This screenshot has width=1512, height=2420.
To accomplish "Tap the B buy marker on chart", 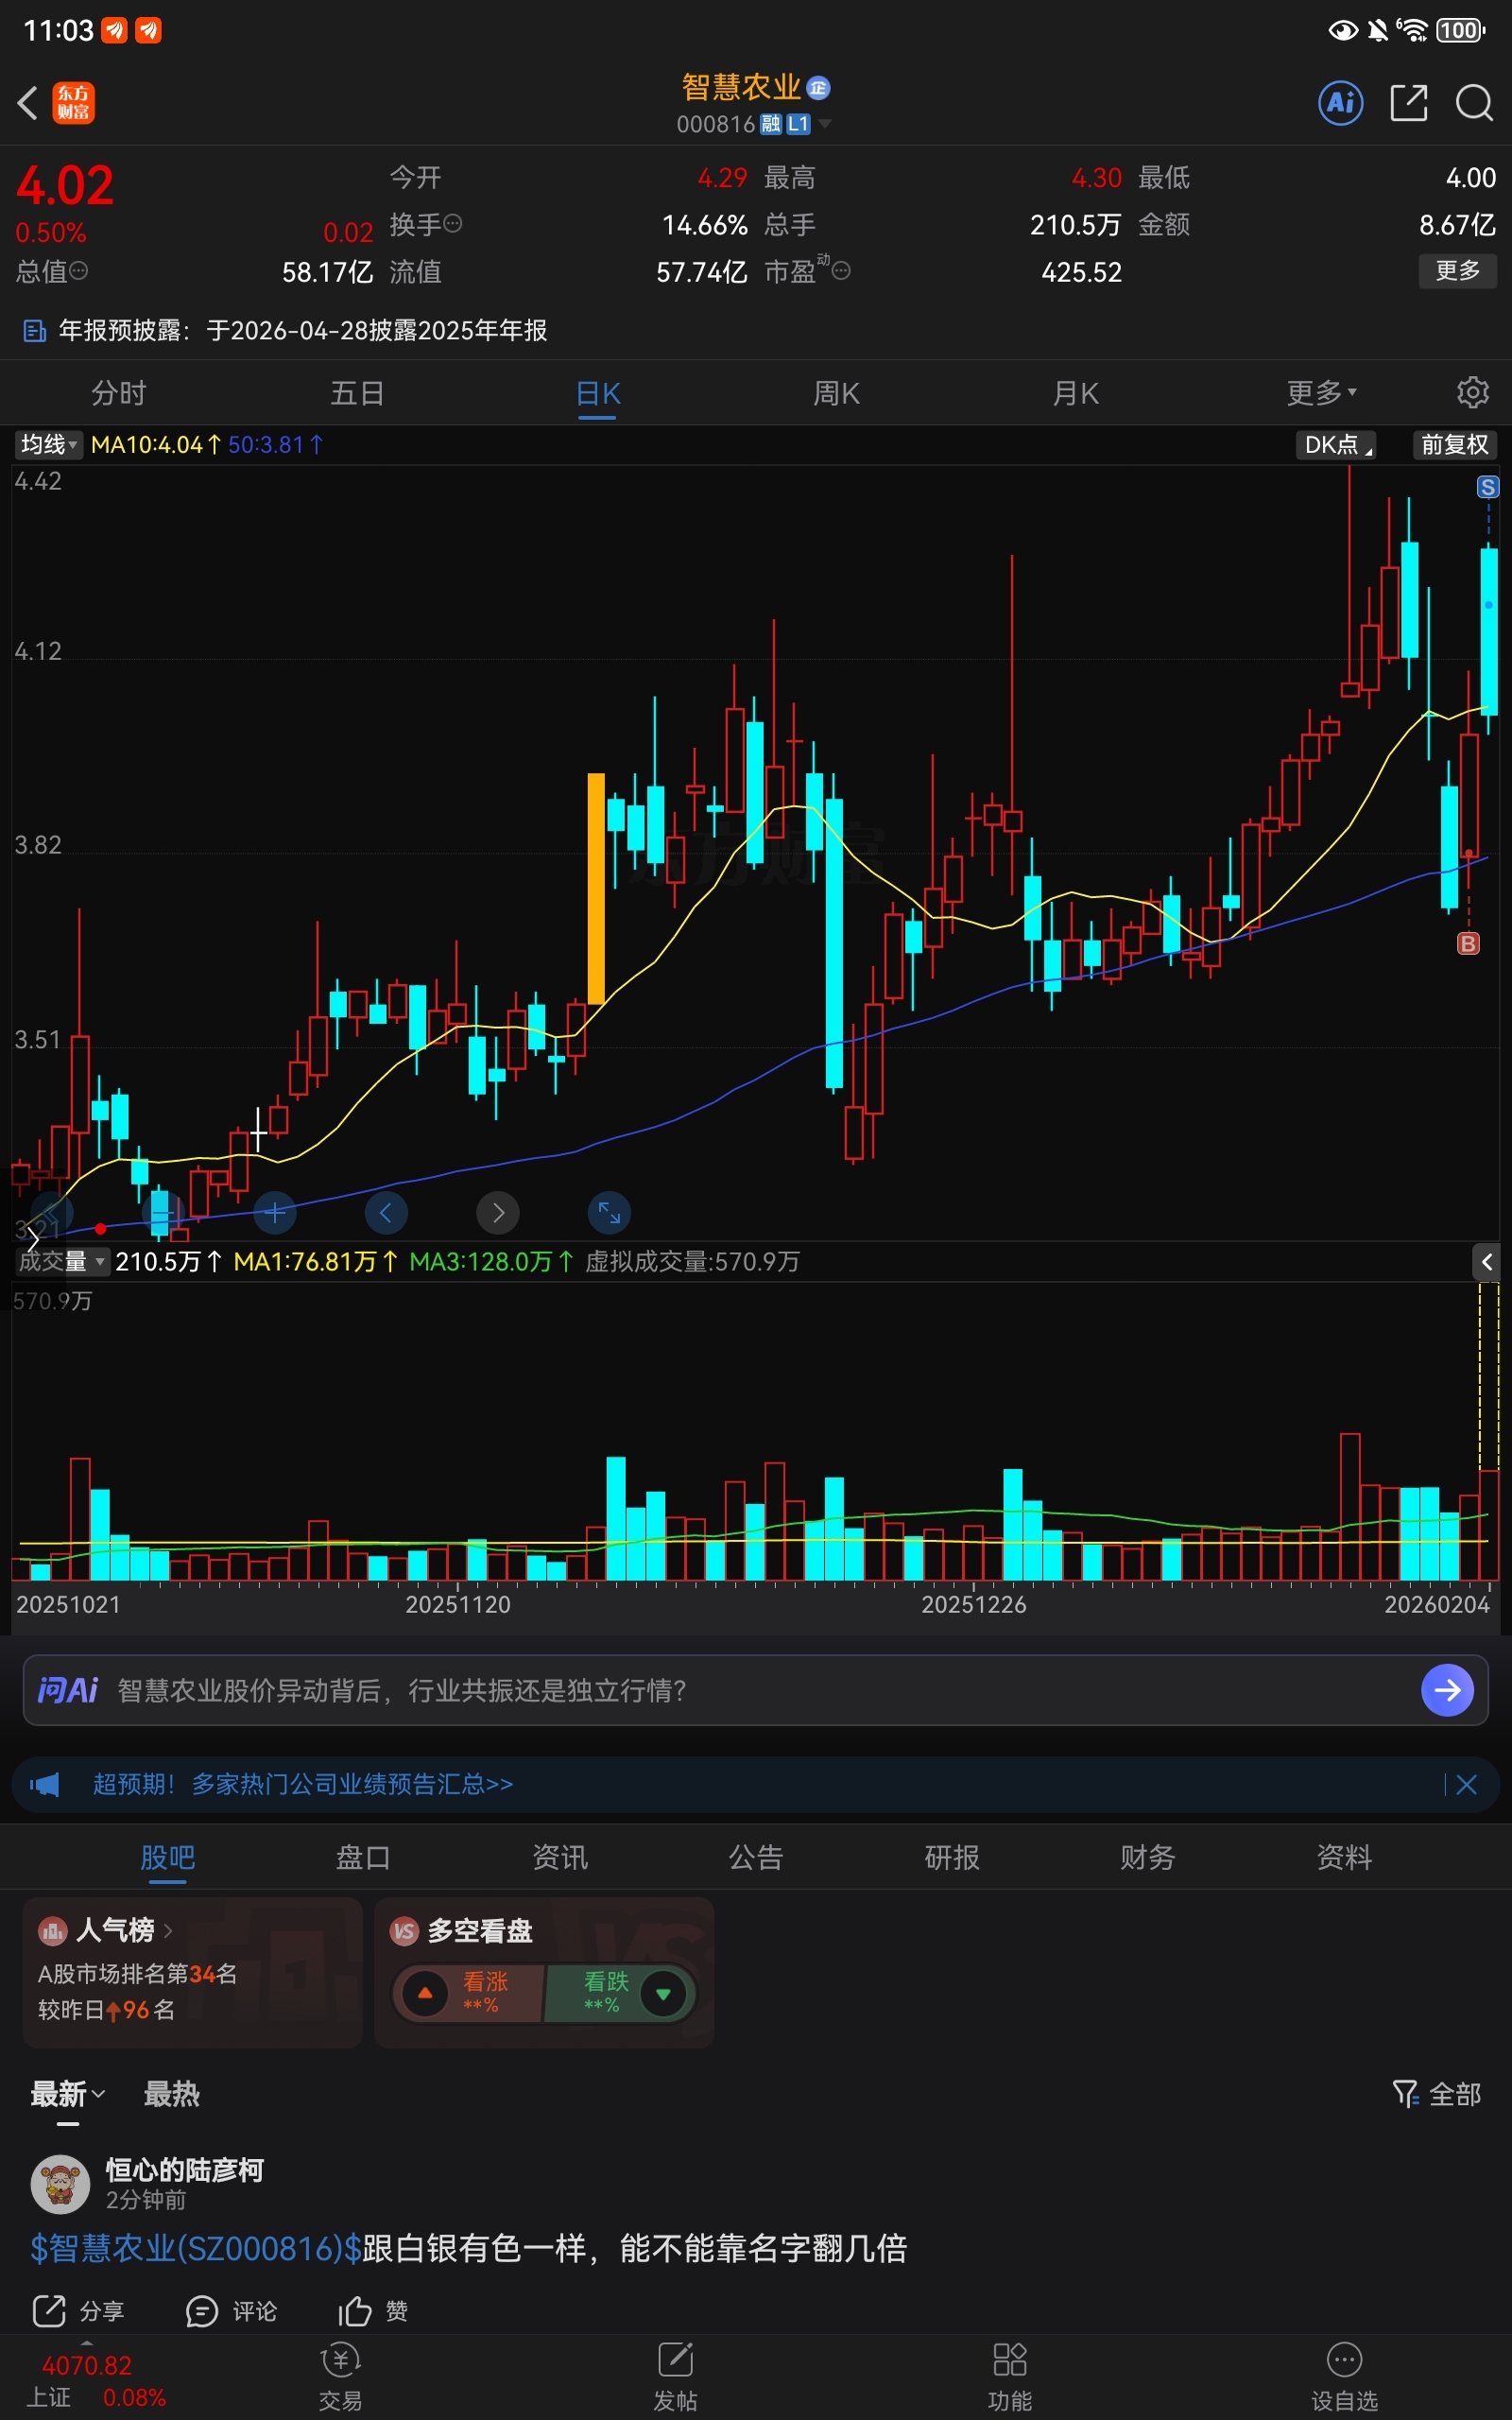I will point(1468,943).
